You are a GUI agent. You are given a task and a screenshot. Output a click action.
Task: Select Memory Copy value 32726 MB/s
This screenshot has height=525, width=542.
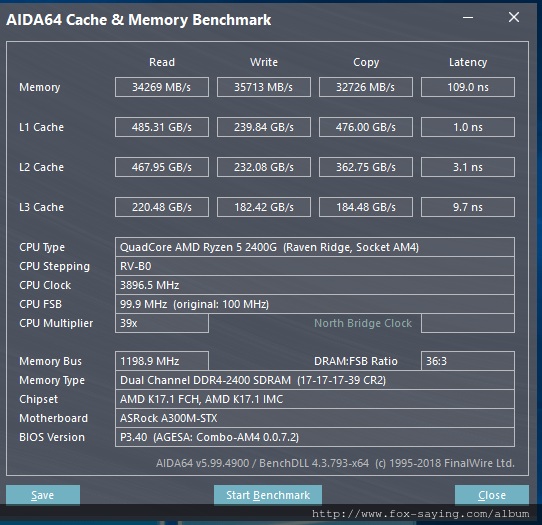[366, 87]
